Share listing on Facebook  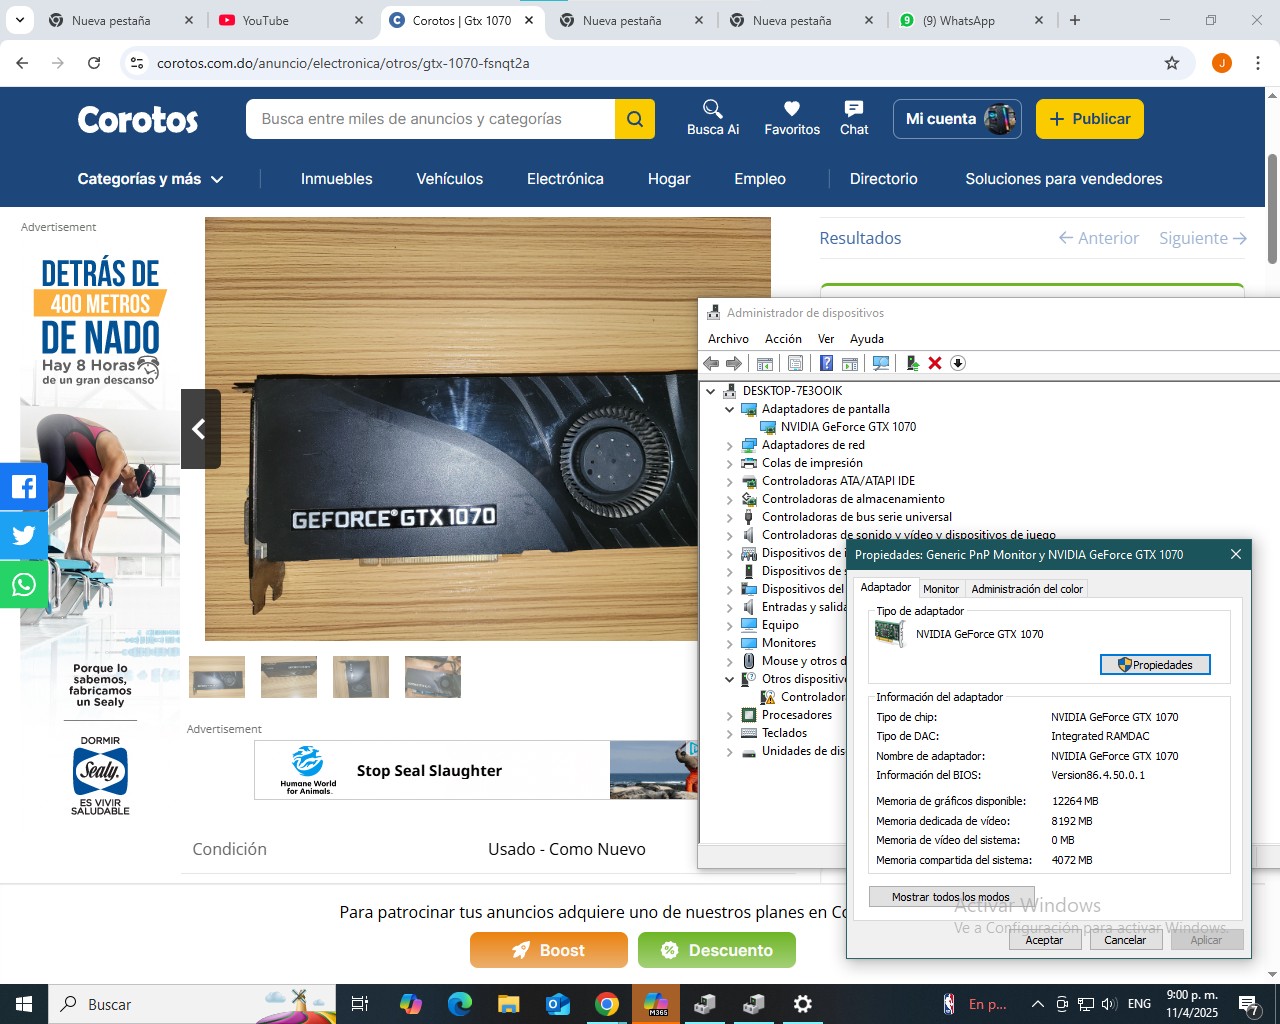pos(24,487)
